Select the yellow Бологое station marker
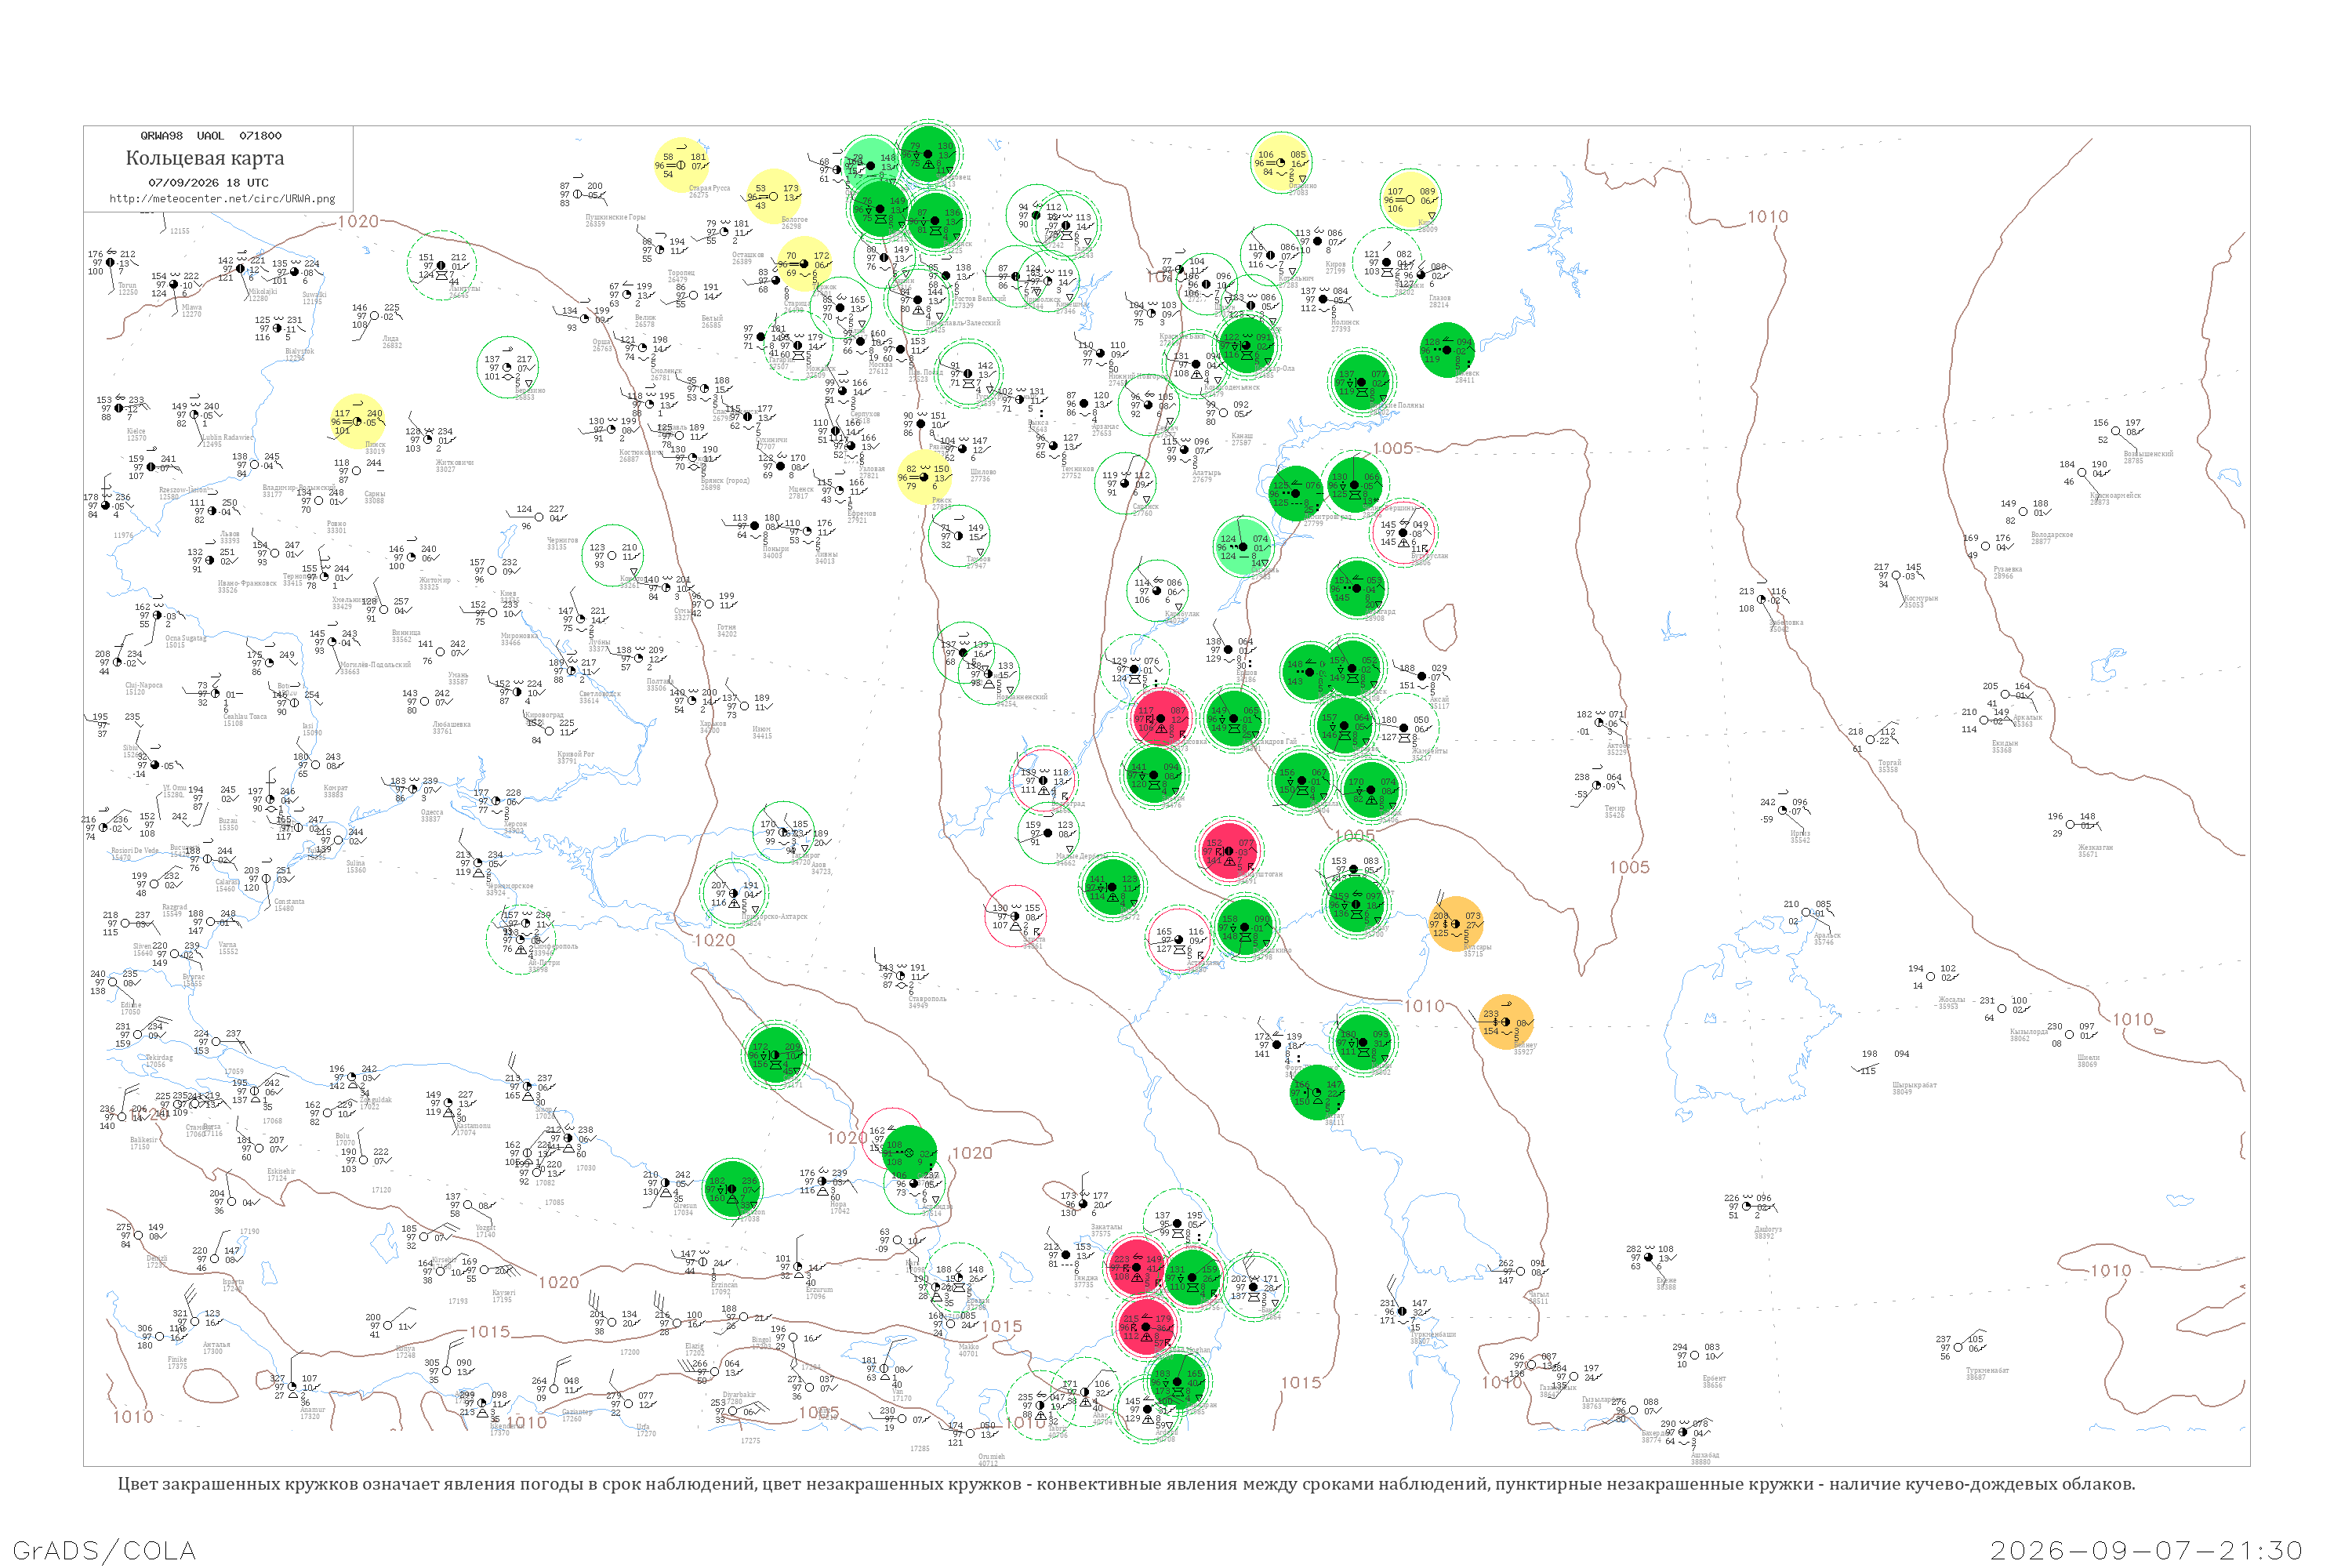Image resolution: width=2352 pixels, height=1568 pixels. coord(773,196)
